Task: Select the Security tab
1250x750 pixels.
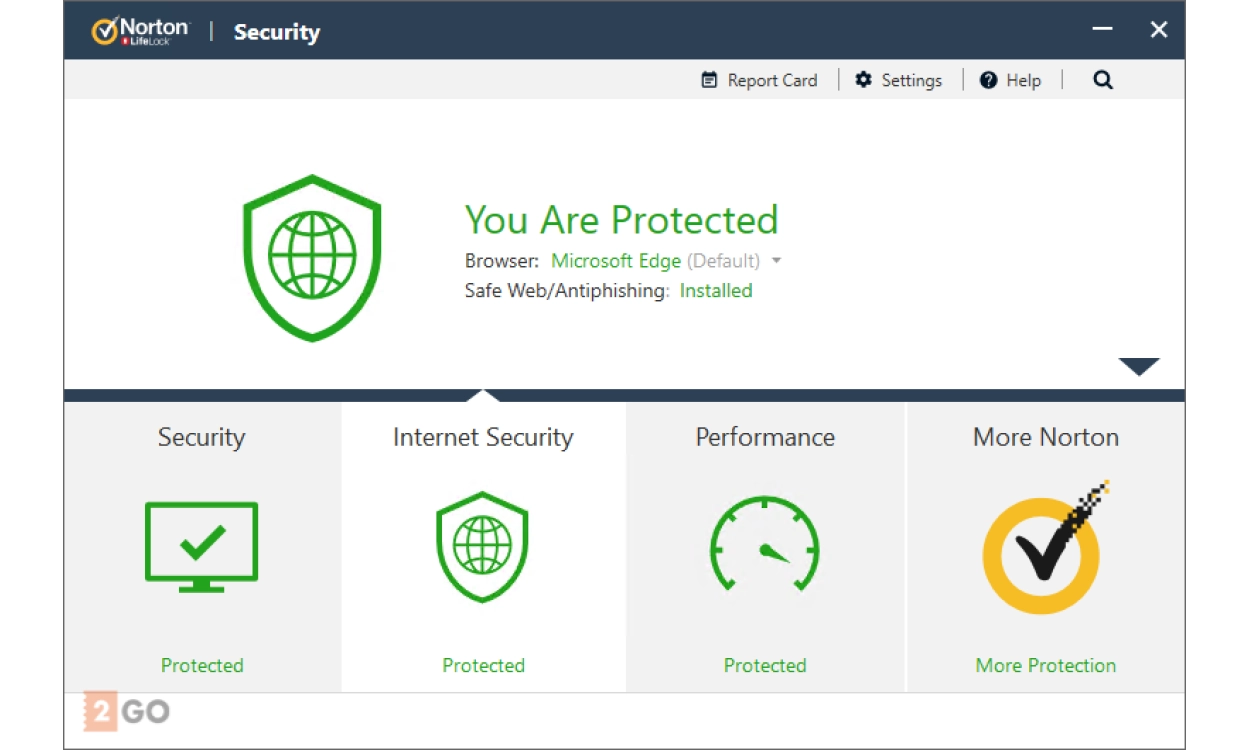Action: 201,437
